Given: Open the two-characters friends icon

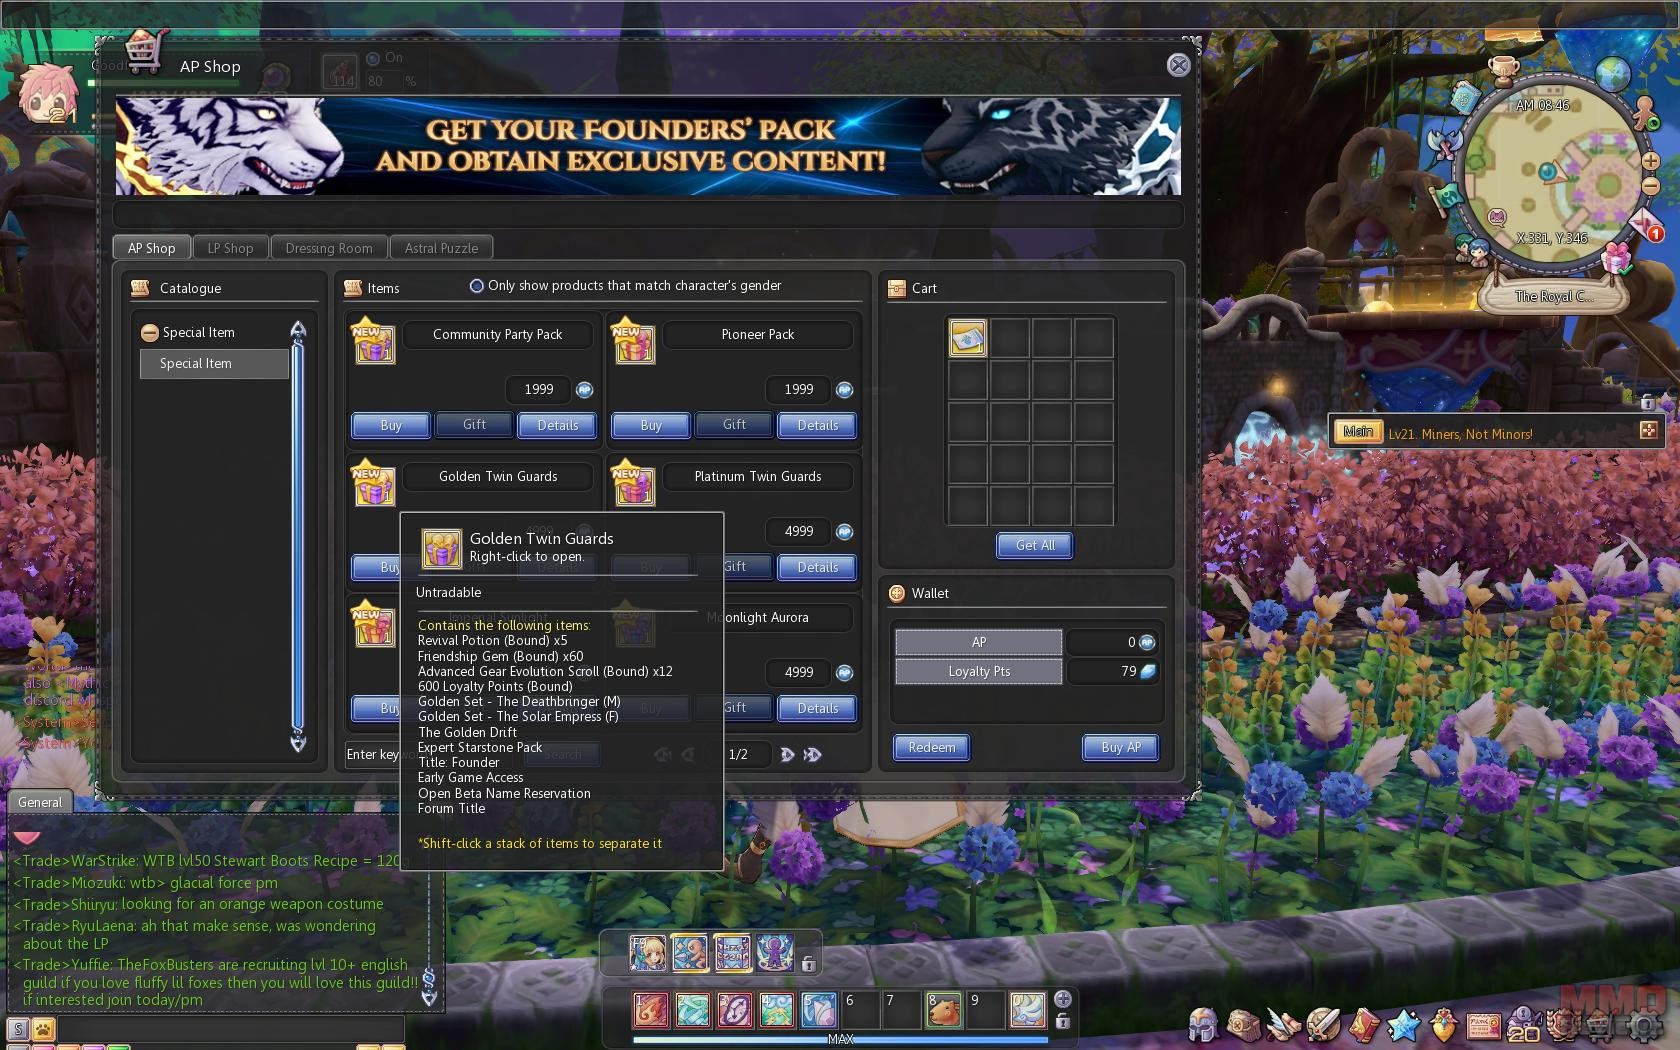Looking at the screenshot, I should [x=1470, y=249].
